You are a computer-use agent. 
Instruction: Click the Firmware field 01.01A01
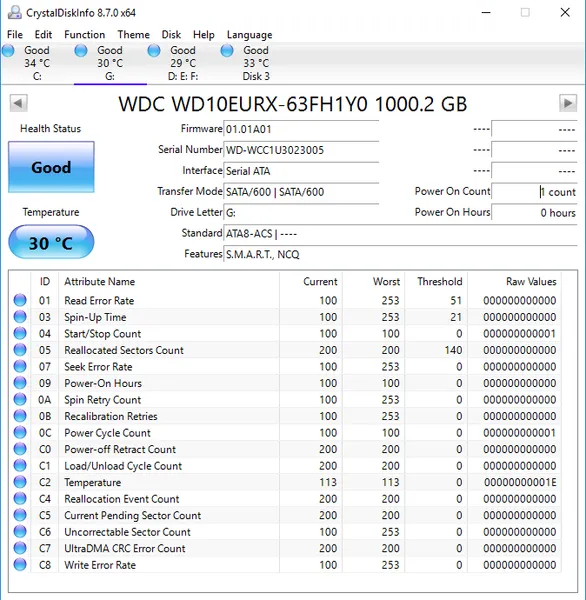point(301,129)
